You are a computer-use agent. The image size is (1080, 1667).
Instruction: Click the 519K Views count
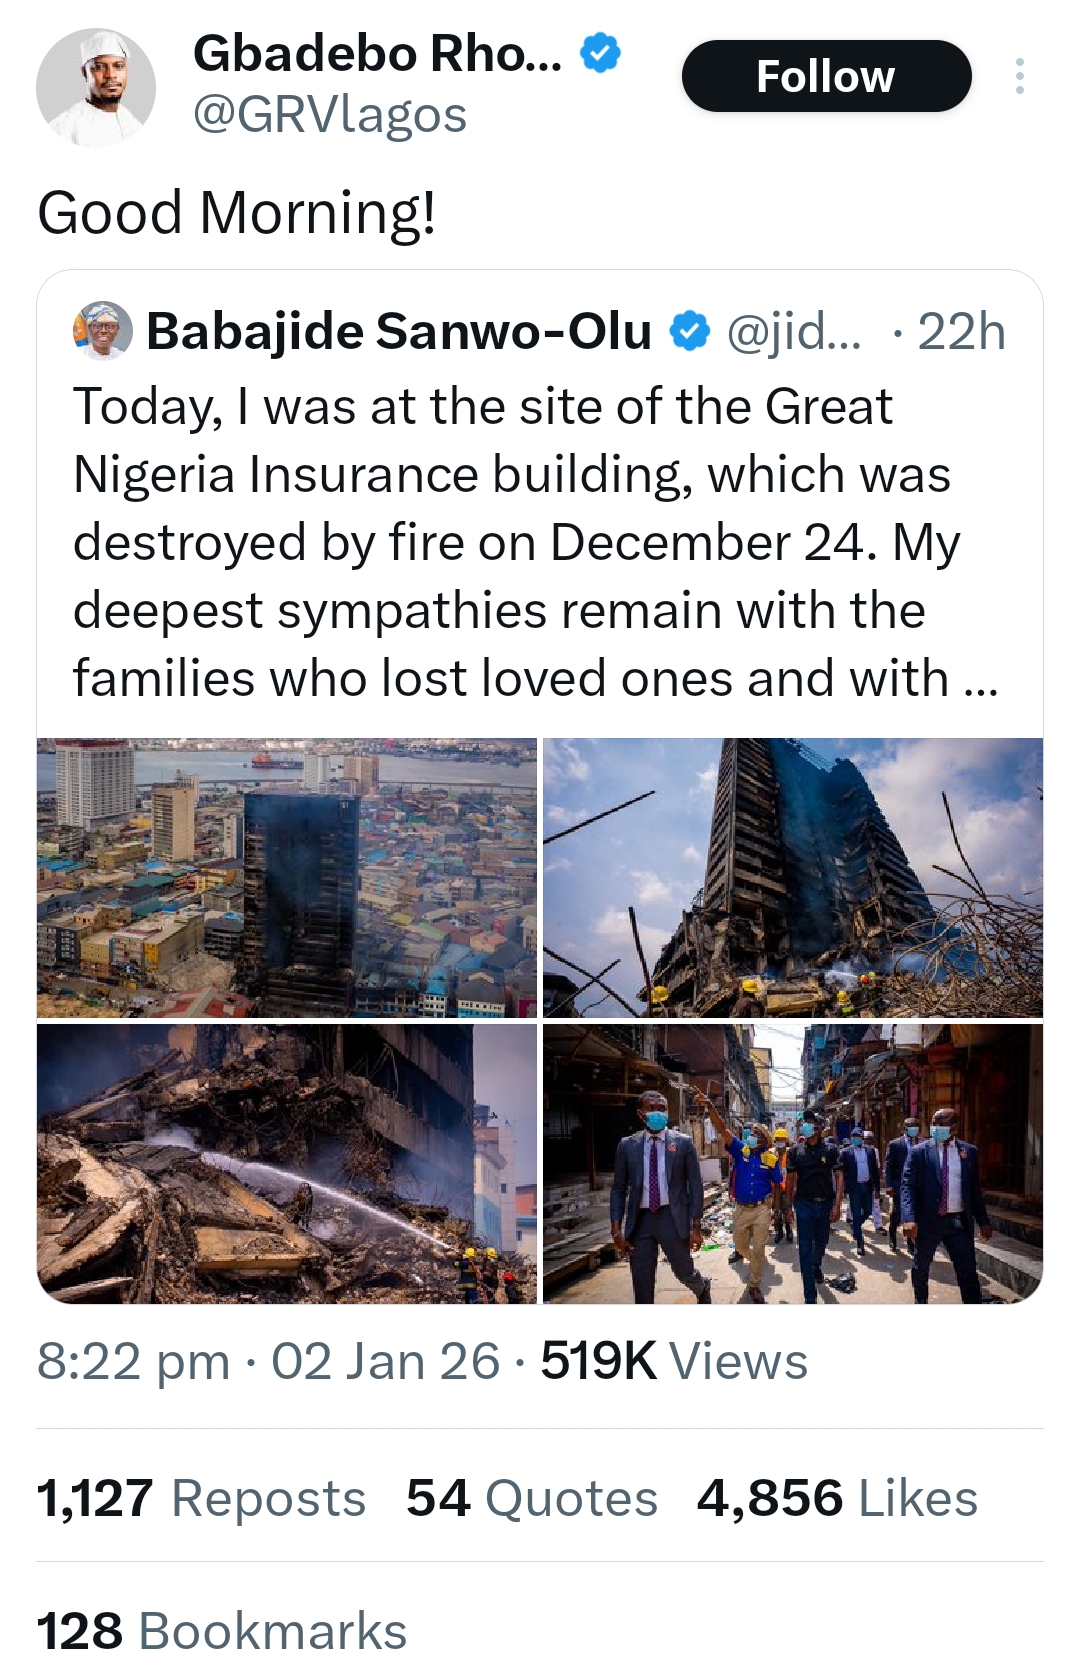673,1361
